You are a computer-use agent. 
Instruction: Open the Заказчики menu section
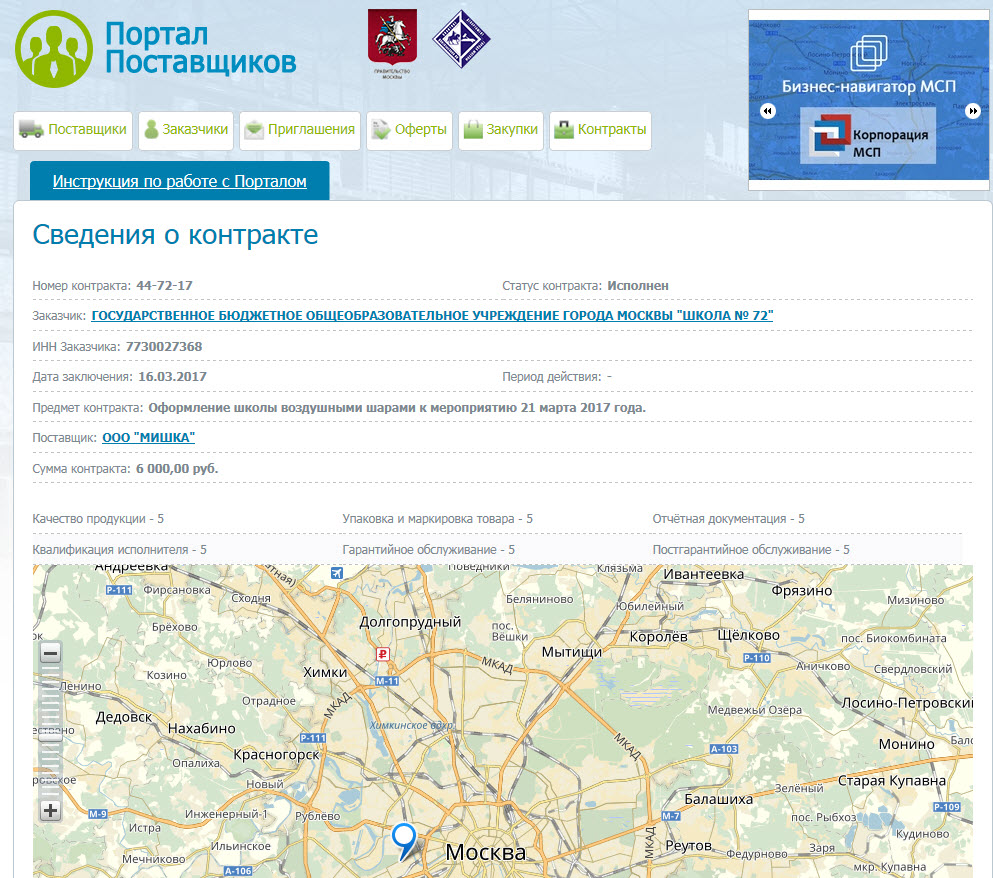pos(185,130)
